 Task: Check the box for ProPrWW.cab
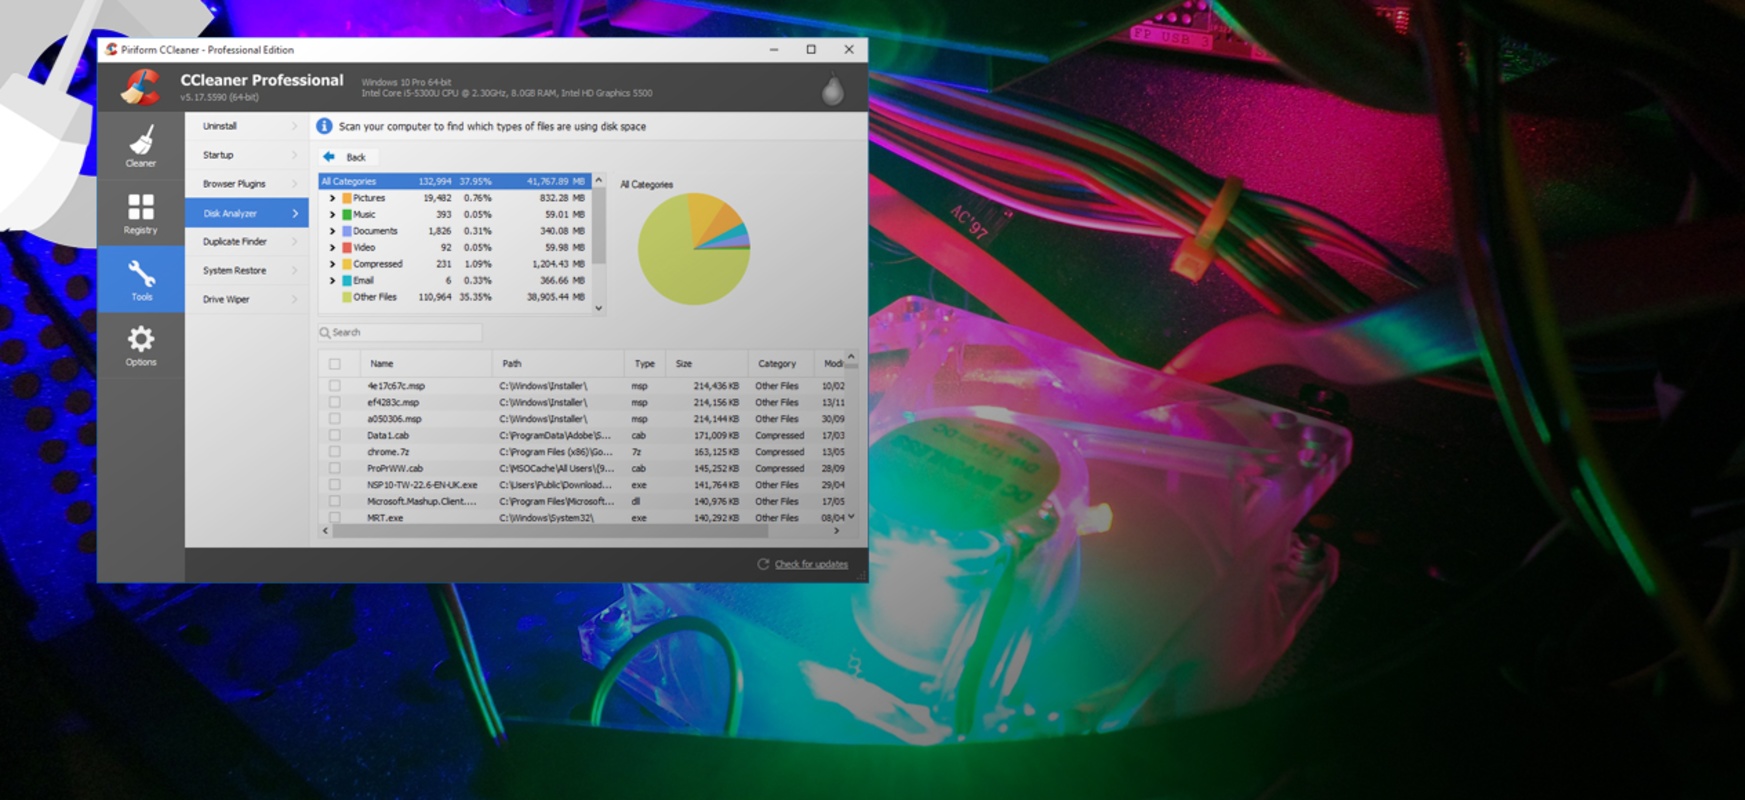pos(335,468)
